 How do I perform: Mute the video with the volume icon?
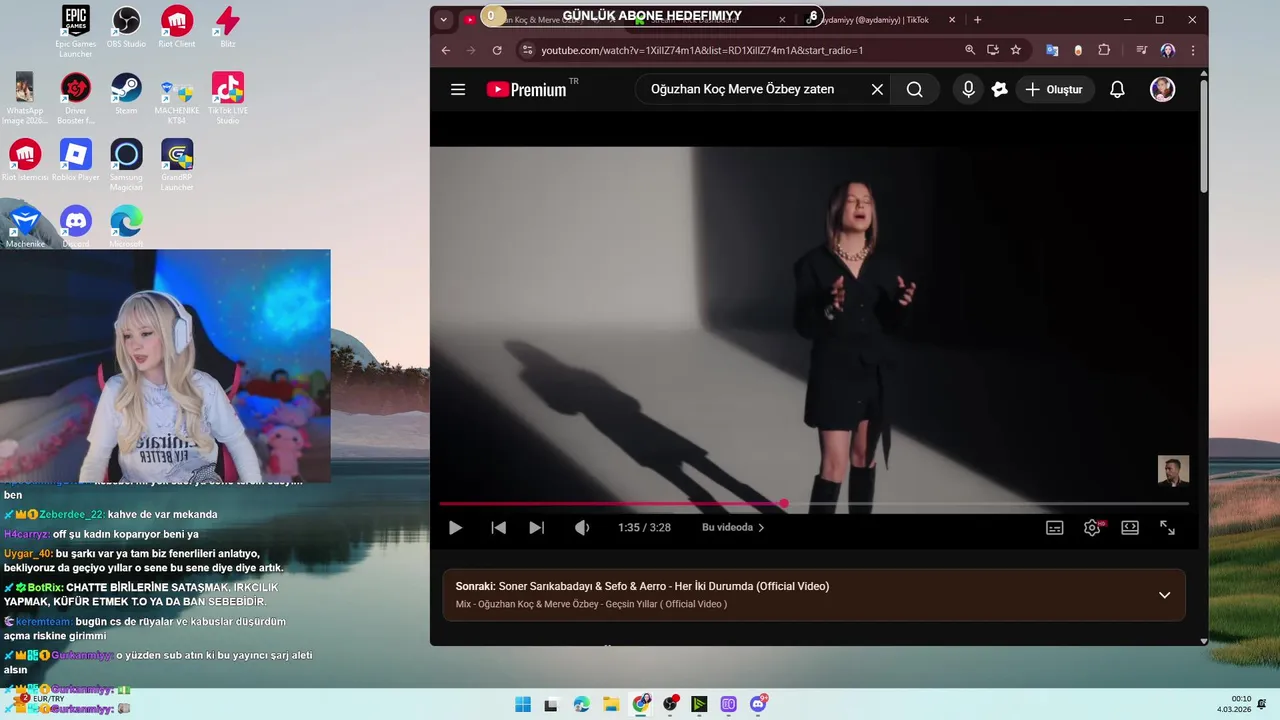581,527
